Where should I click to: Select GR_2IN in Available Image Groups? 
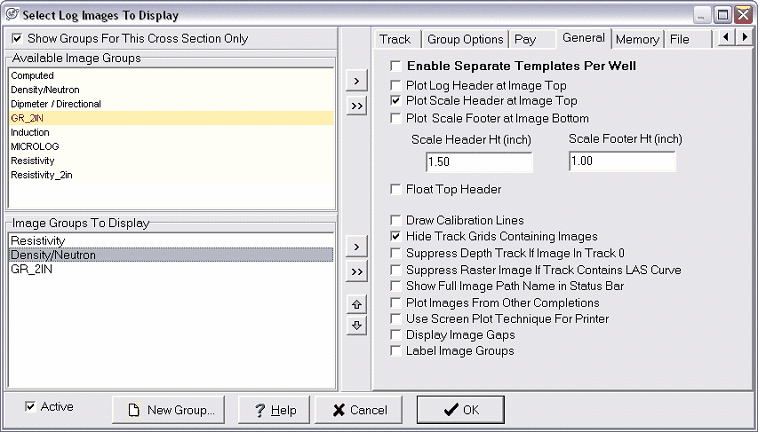(x=171, y=118)
